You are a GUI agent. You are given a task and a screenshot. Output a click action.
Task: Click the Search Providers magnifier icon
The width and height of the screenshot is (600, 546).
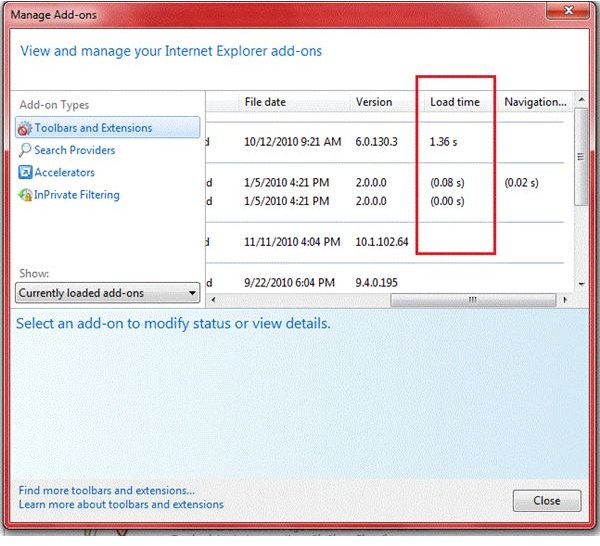(25, 150)
